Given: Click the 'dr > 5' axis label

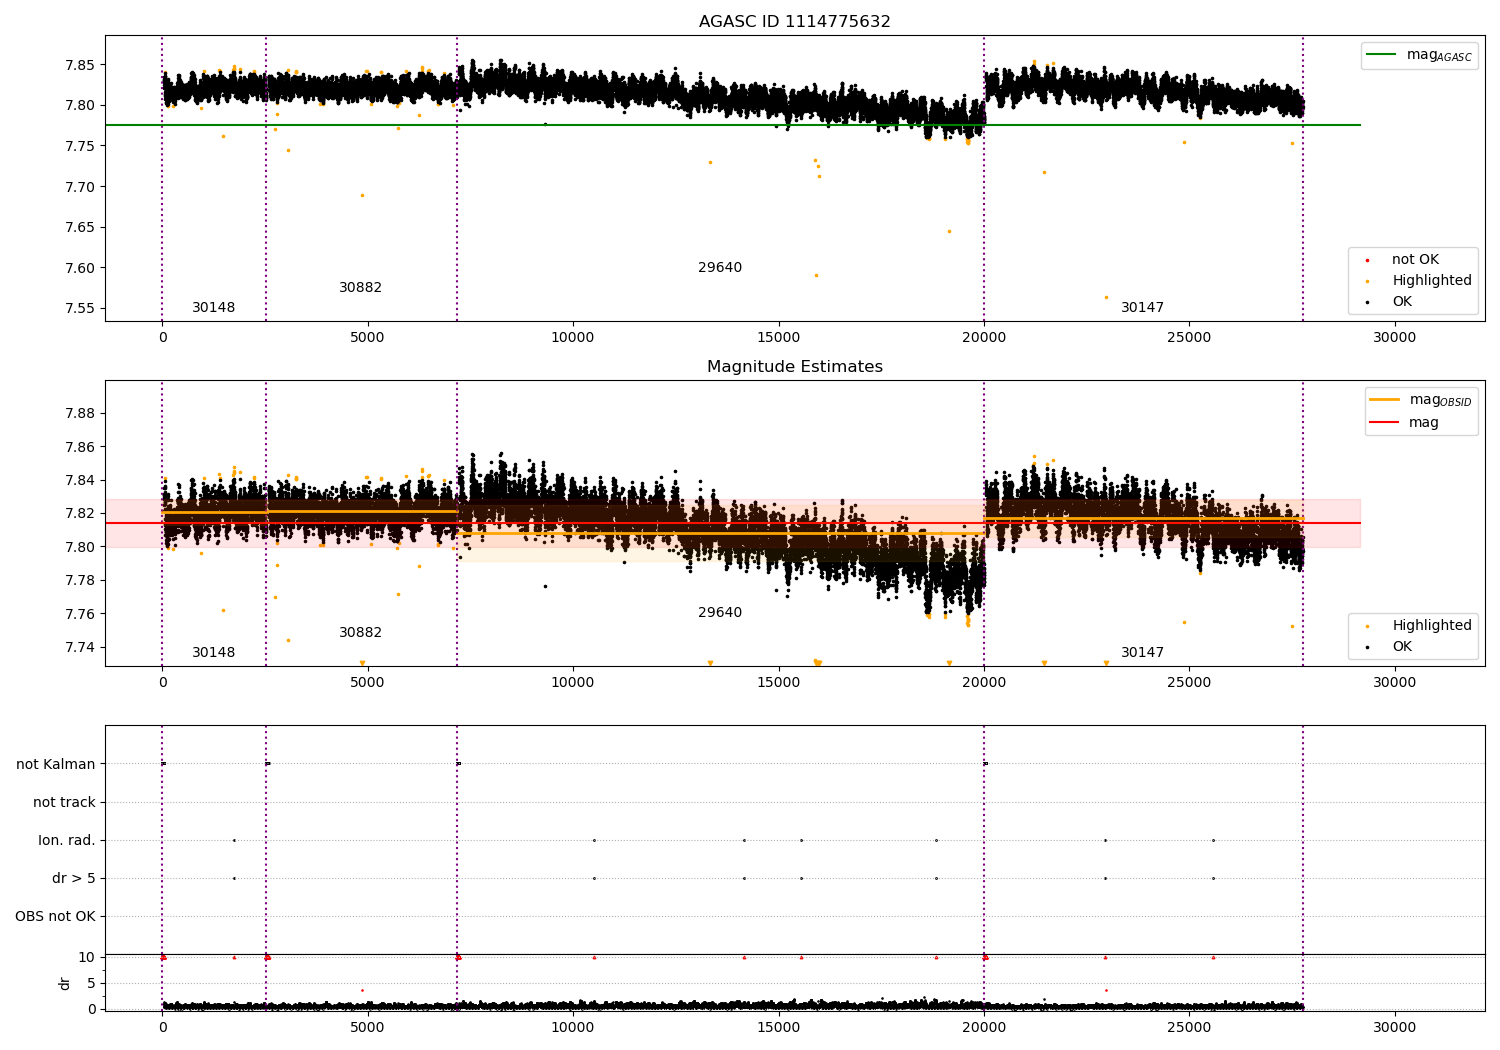Looking at the screenshot, I should pos(74,879).
